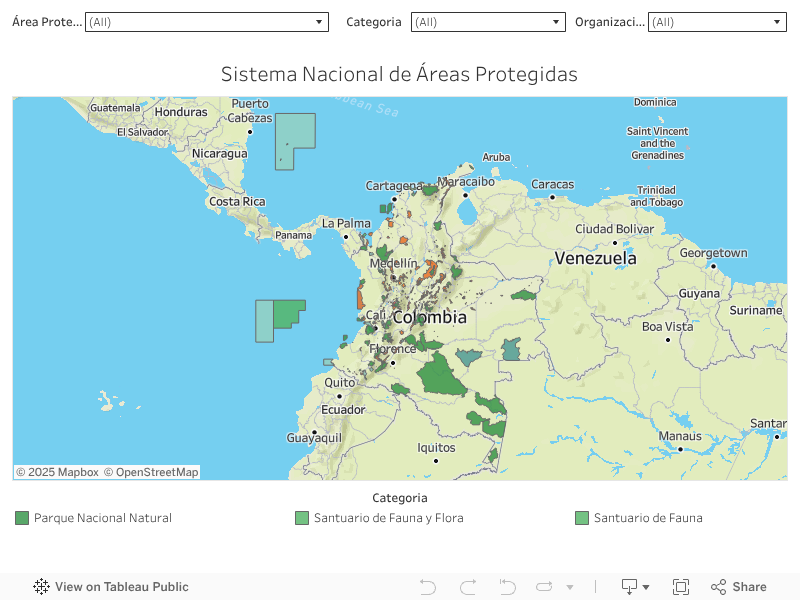Click the Revert view icon
The image size is (800, 600).
[507, 587]
